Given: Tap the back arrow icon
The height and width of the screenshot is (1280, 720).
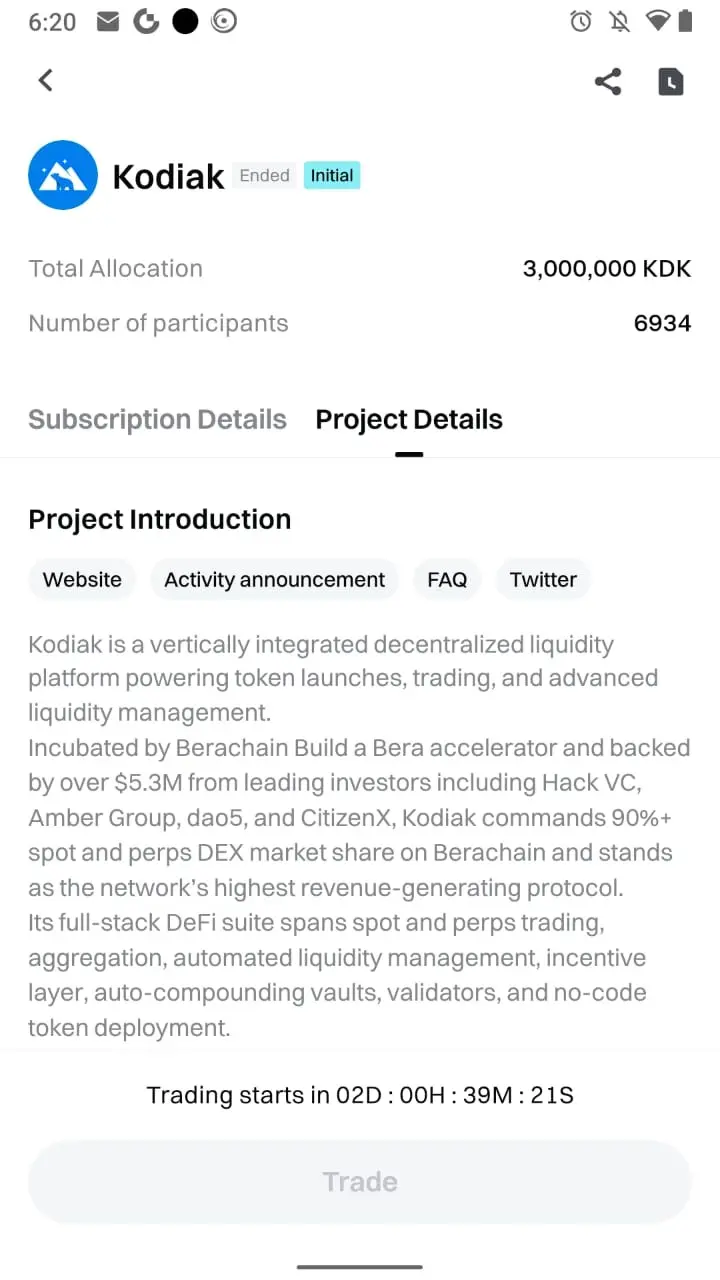Looking at the screenshot, I should tap(45, 81).
